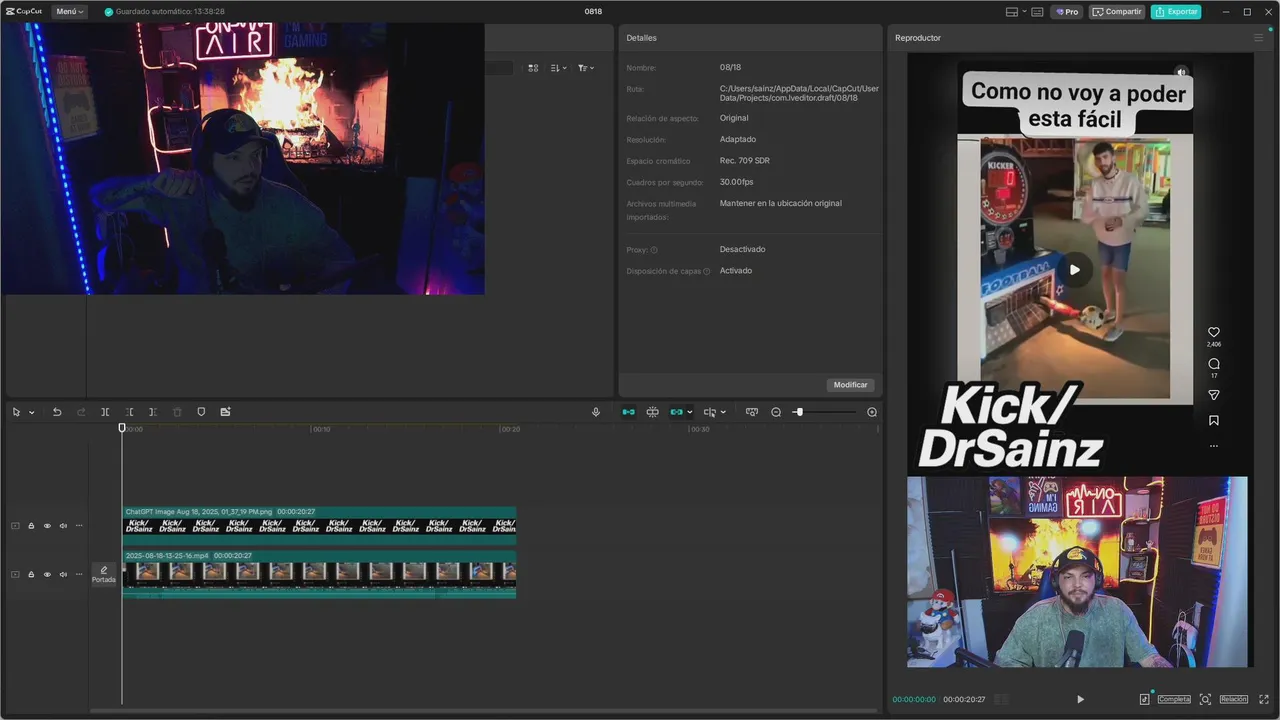
Task: Open more options for main video track
Action: [x=79, y=574]
